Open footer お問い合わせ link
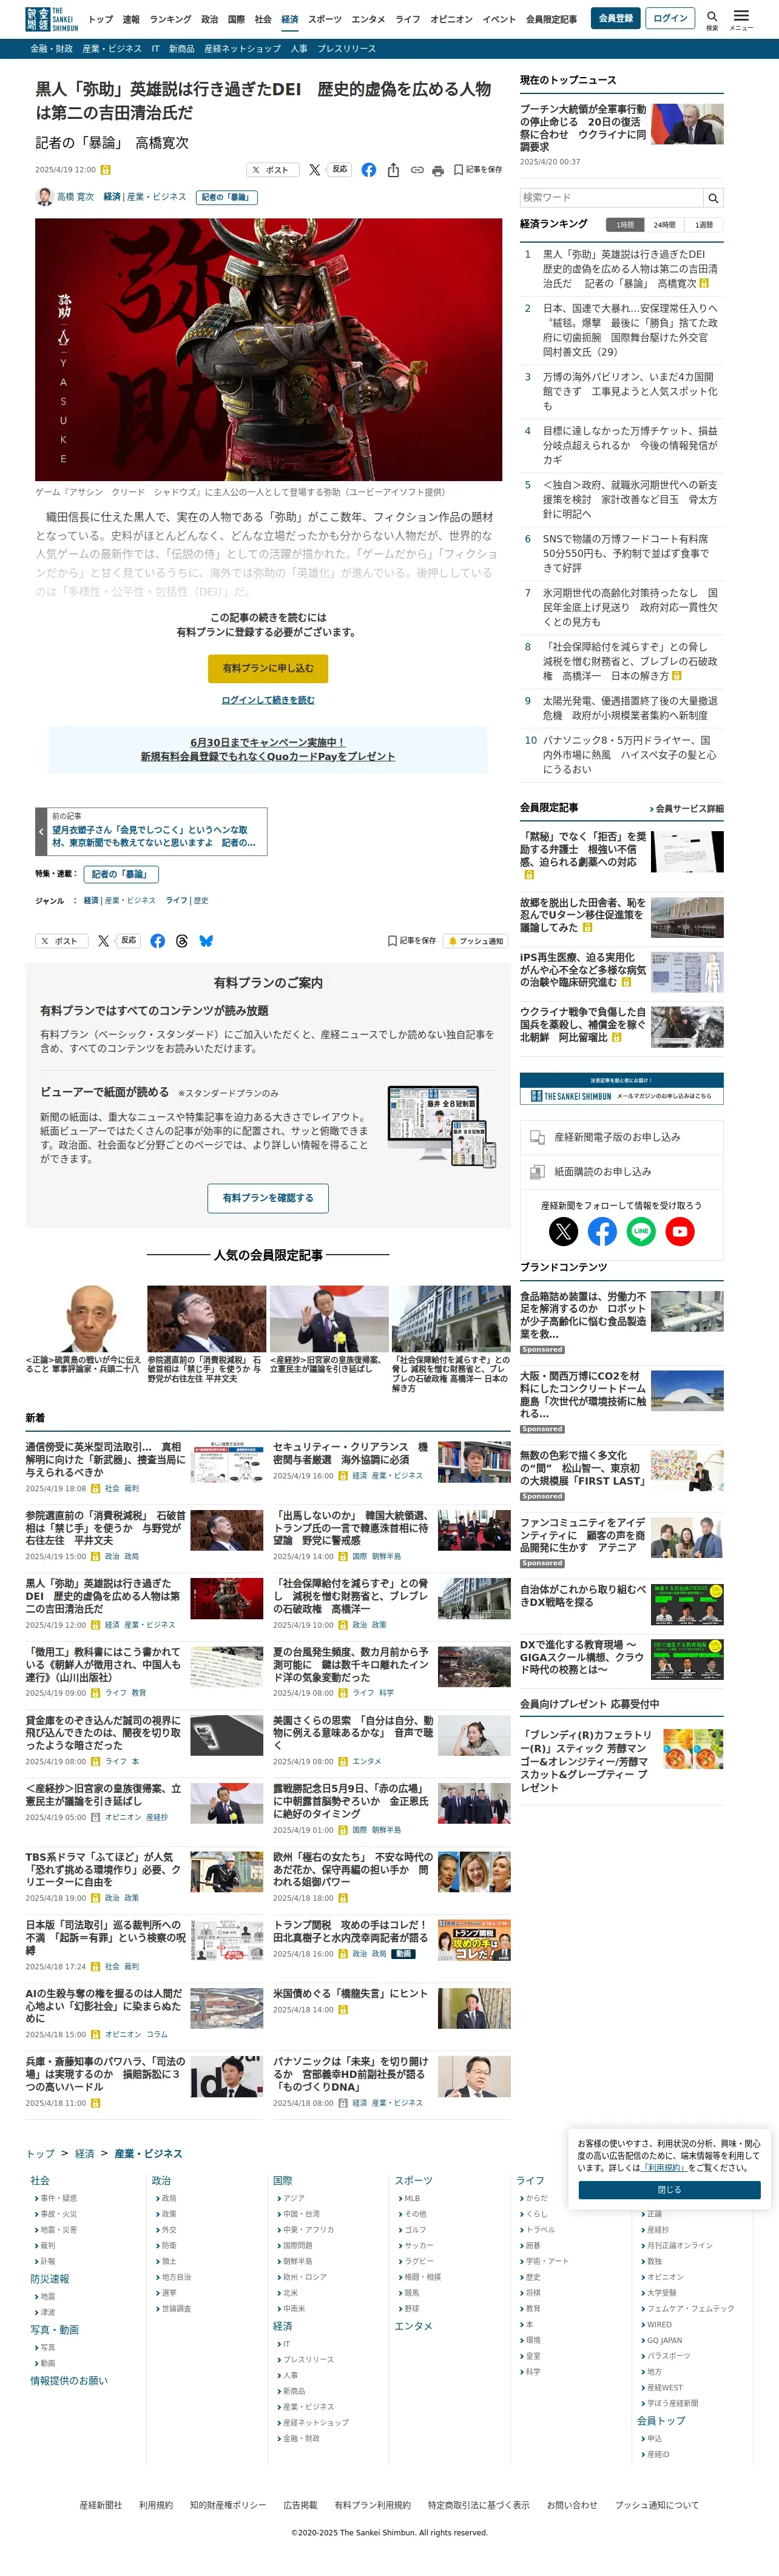The image size is (779, 2576). coord(572,2505)
